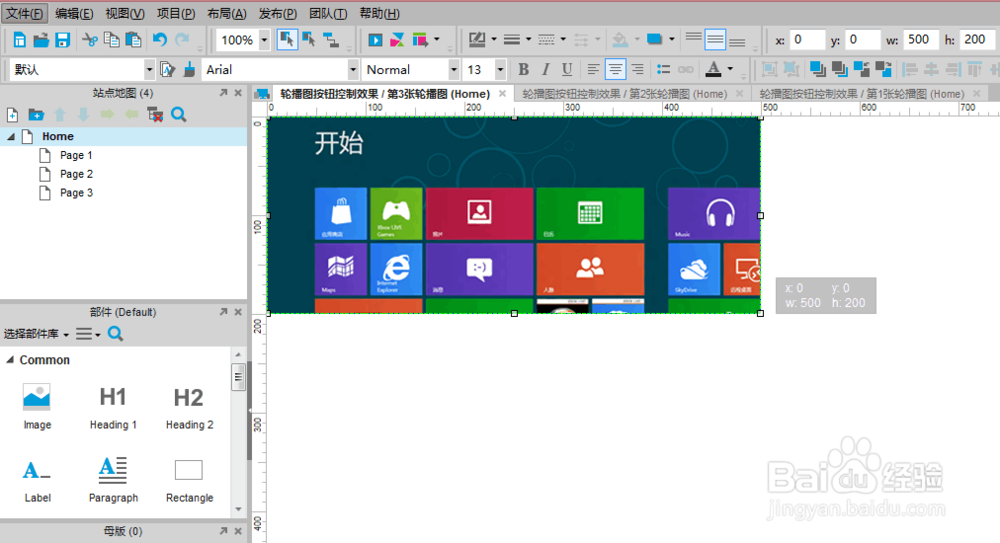Open the 默认 widget style dropdown
The width and height of the screenshot is (1000, 543).
pos(149,70)
